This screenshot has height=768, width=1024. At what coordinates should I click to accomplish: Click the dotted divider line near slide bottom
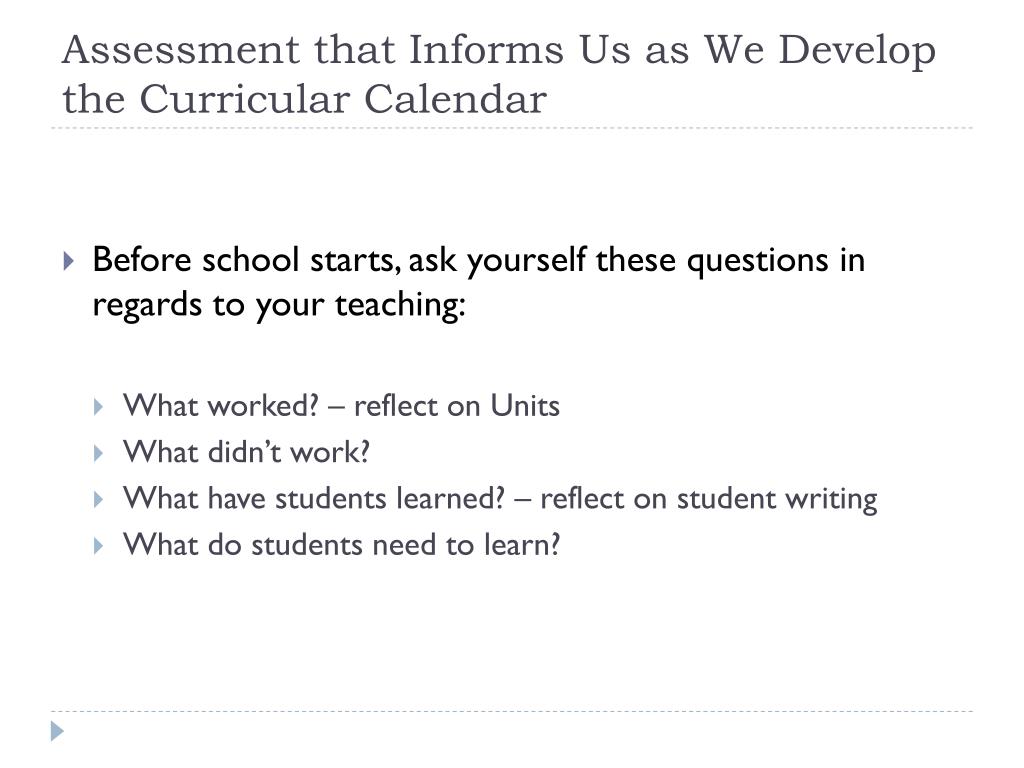512,711
